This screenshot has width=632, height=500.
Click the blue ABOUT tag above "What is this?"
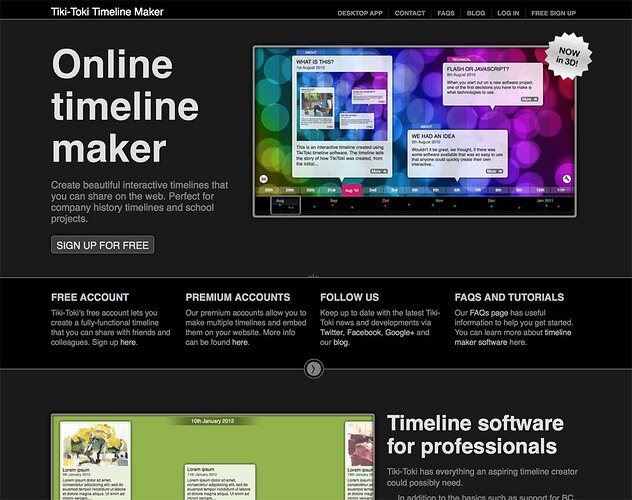coord(310,52)
